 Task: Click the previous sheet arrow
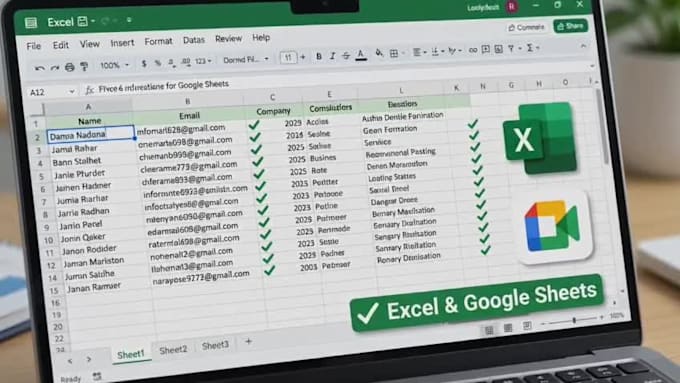70,361
